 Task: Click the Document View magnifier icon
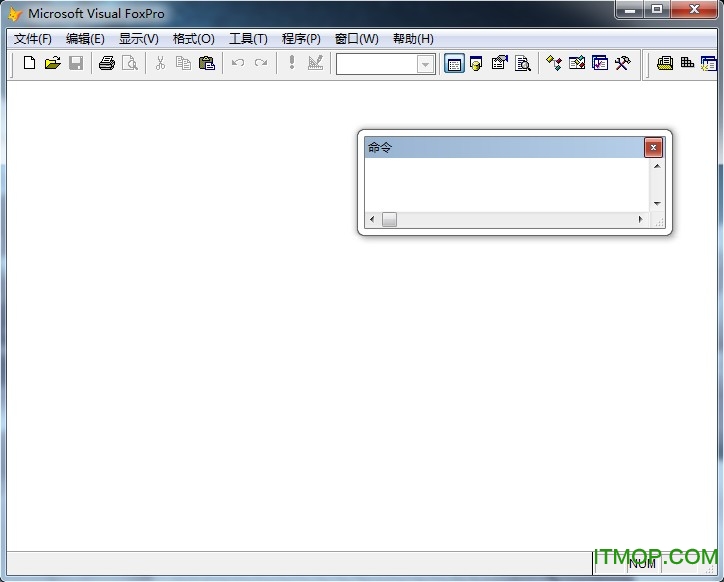tap(523, 63)
